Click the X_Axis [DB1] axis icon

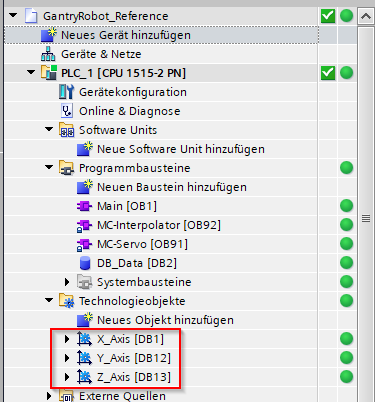click(x=84, y=339)
